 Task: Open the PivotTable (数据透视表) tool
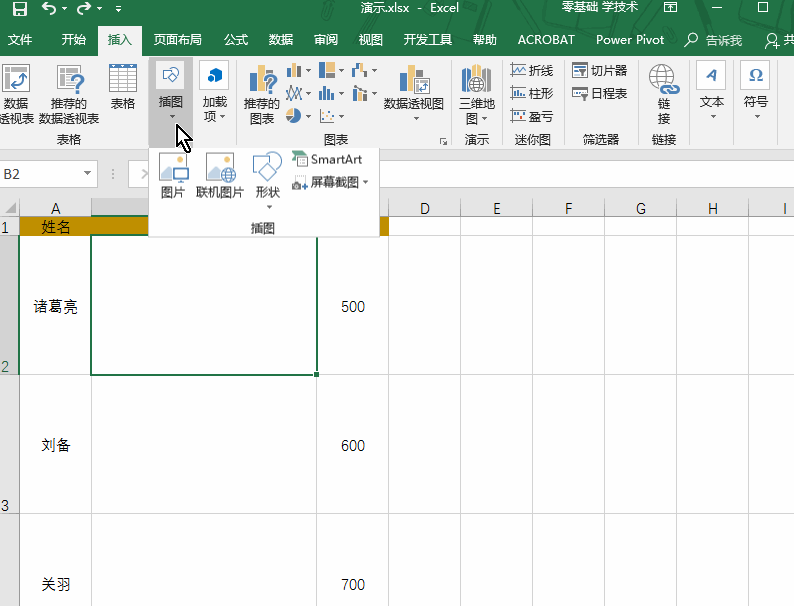point(16,95)
